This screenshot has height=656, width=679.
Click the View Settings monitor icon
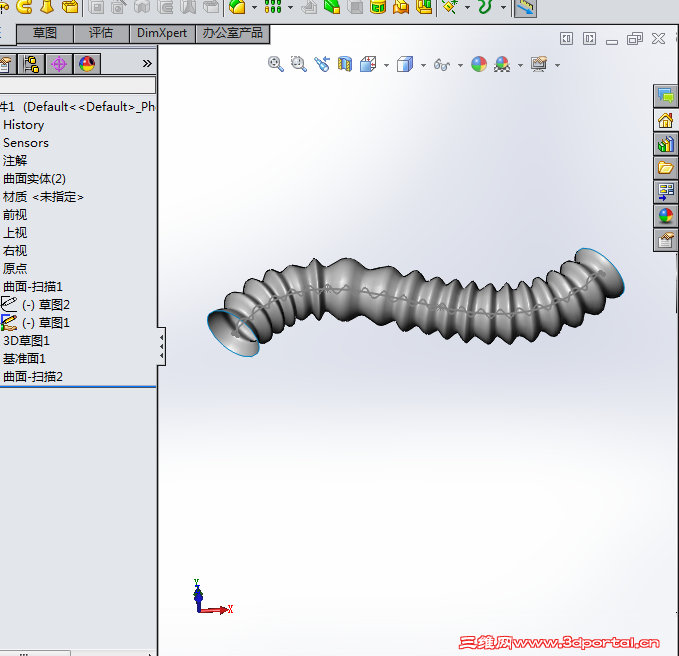[539, 64]
